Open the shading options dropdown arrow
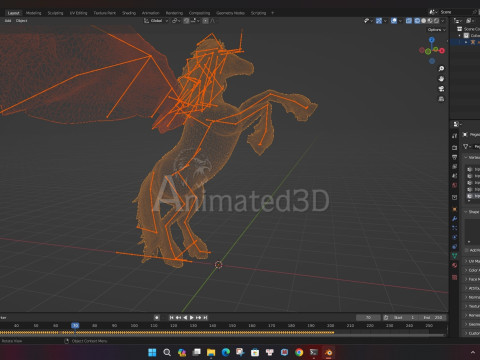This screenshot has width=480, height=360. click(x=443, y=21)
